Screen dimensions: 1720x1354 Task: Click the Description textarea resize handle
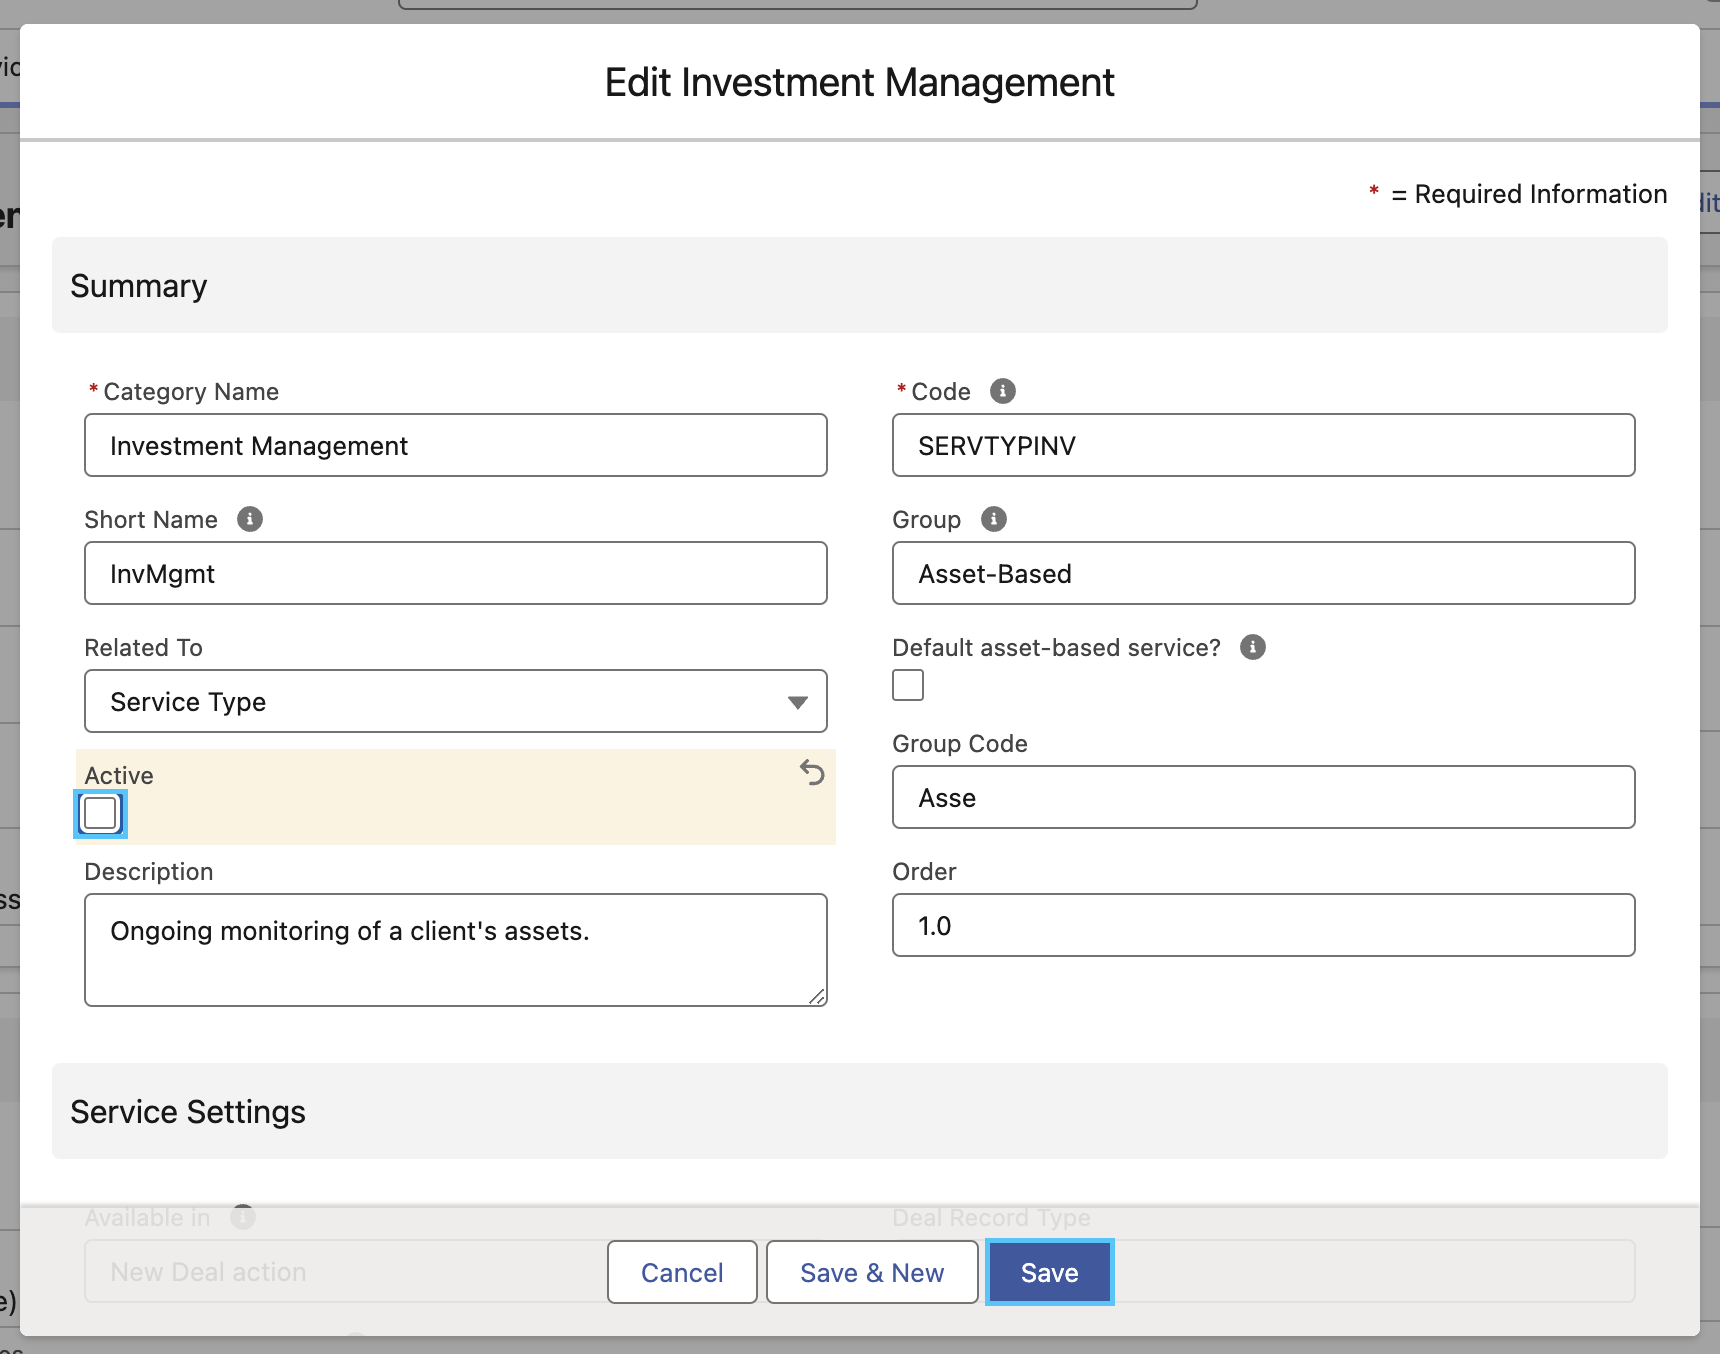coord(817,996)
